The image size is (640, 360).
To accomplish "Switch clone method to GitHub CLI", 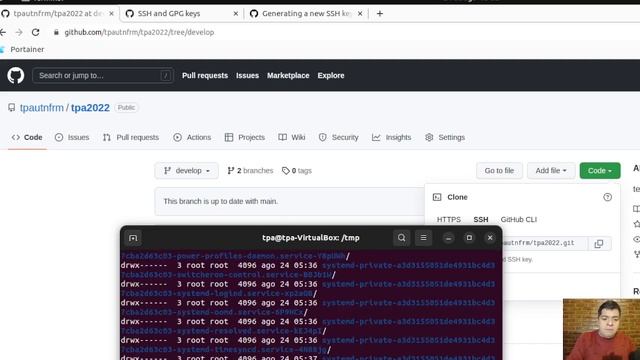I will coord(519,220).
